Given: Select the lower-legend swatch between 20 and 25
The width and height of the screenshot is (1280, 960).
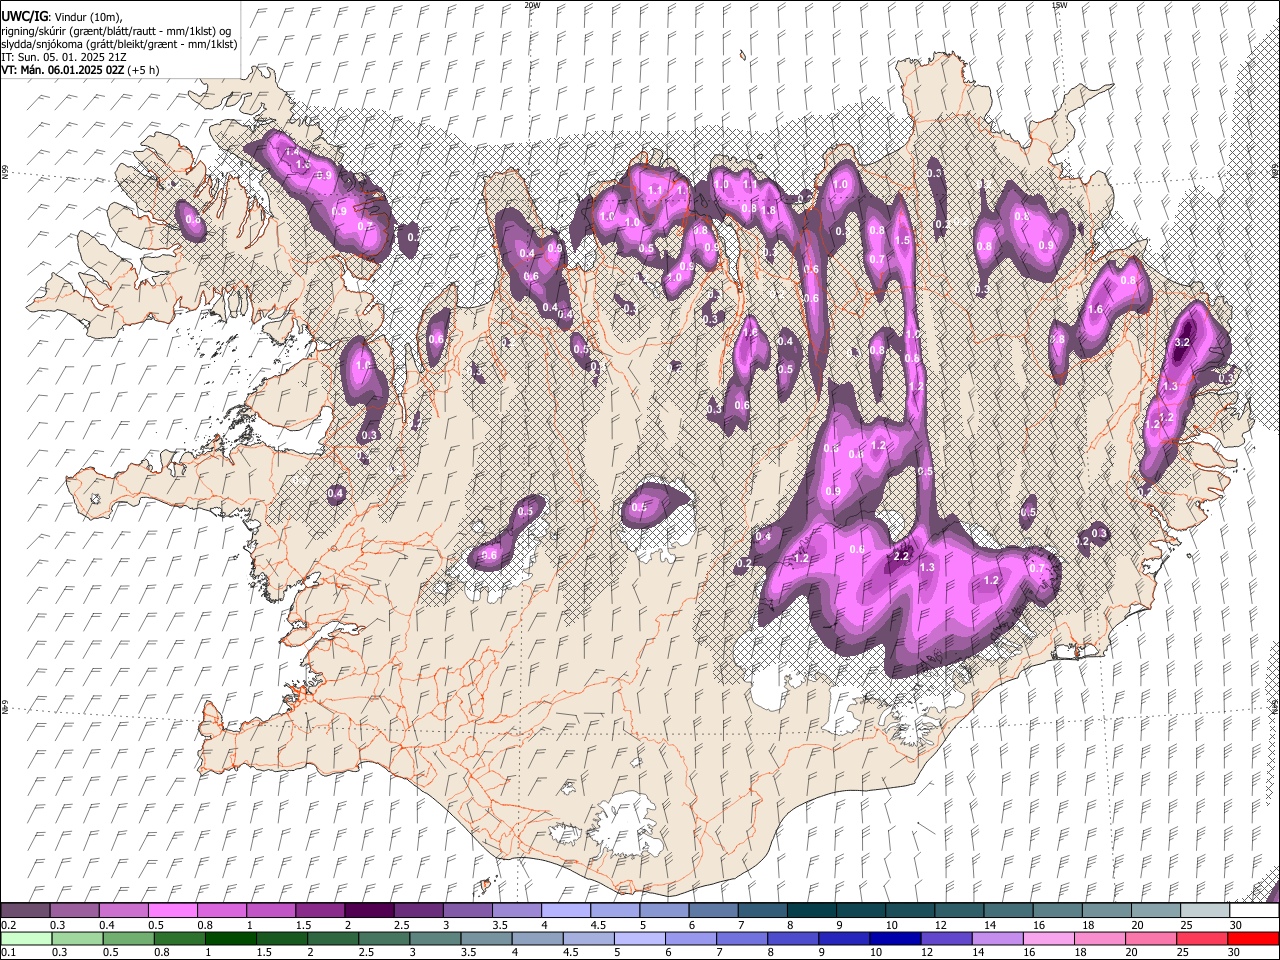Looking at the screenshot, I should [1154, 938].
